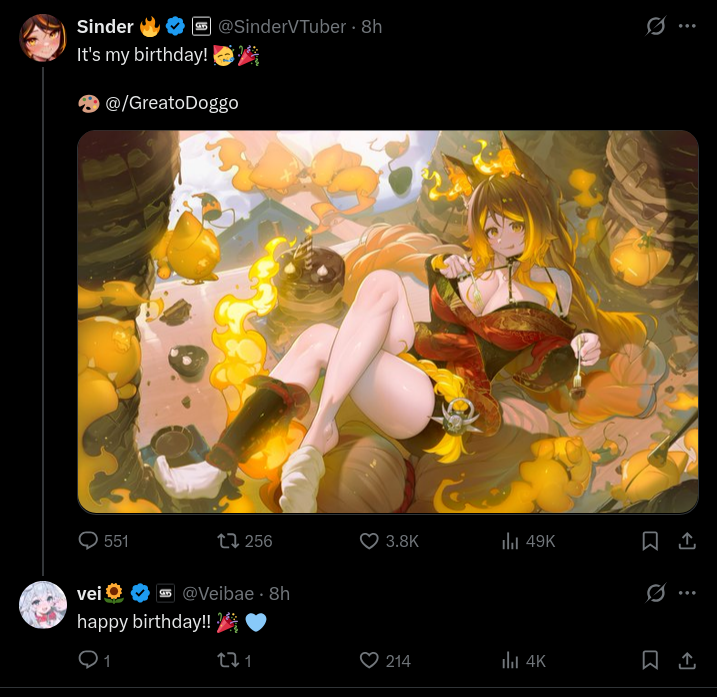The height and width of the screenshot is (697, 717).
Task: Share vei's reply via upload icon
Action: coord(687,660)
